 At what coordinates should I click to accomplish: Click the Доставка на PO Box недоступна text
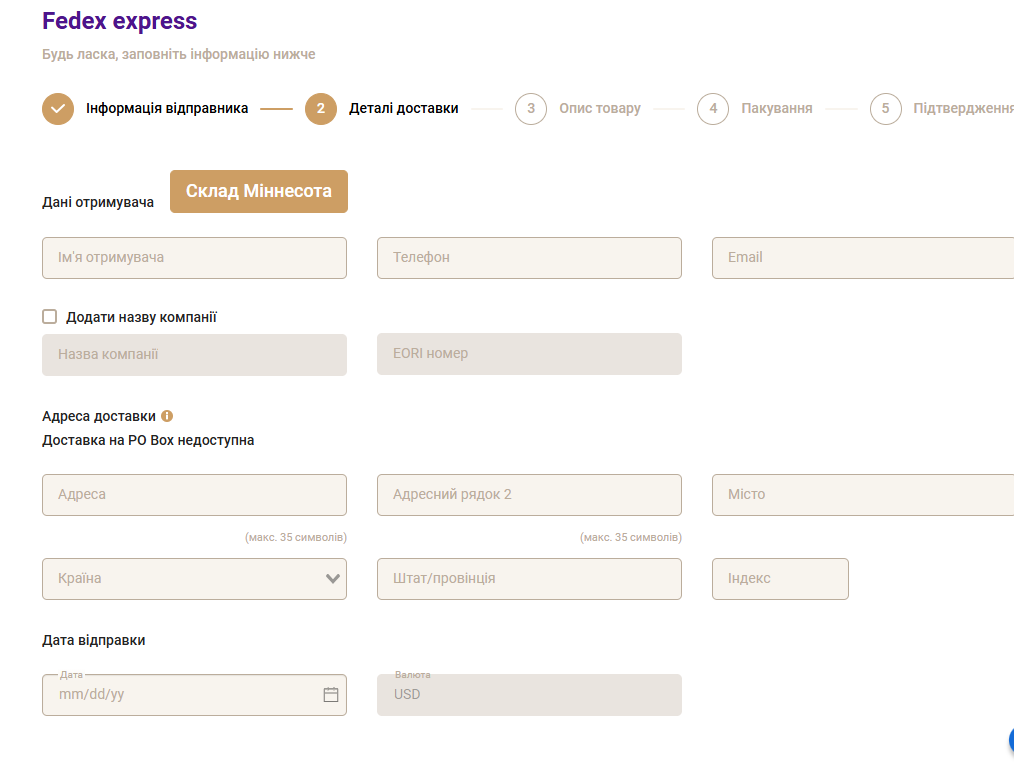pos(148,440)
